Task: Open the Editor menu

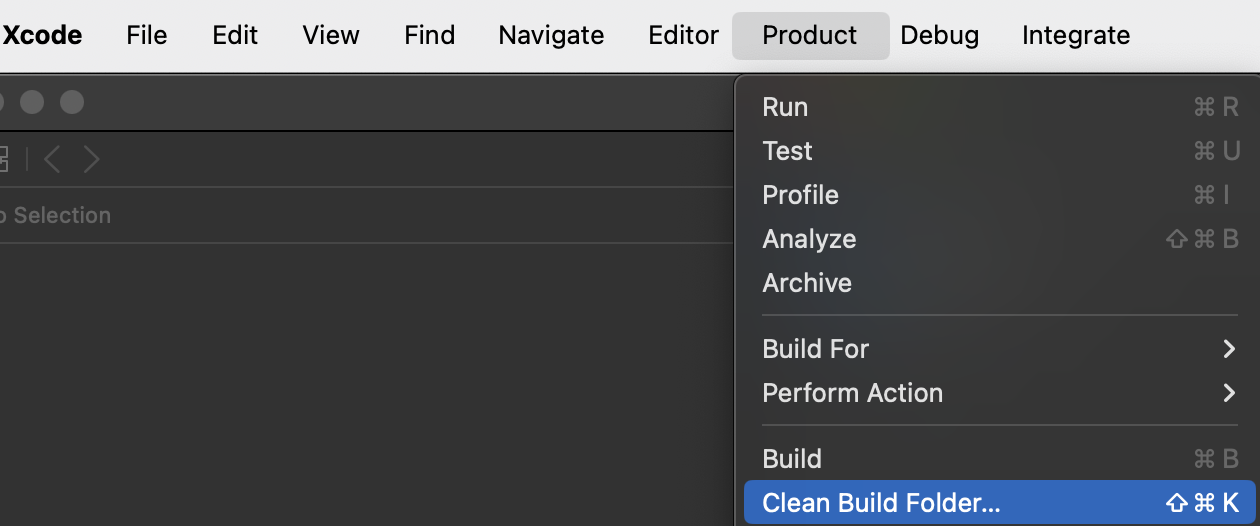Action: point(683,35)
